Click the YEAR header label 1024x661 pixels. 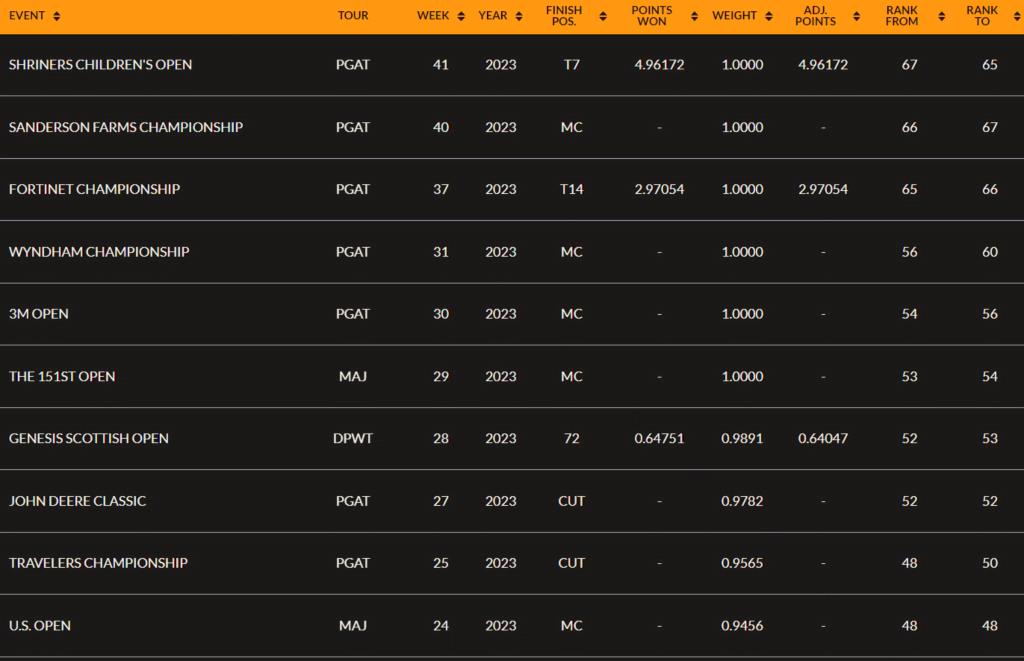point(492,16)
